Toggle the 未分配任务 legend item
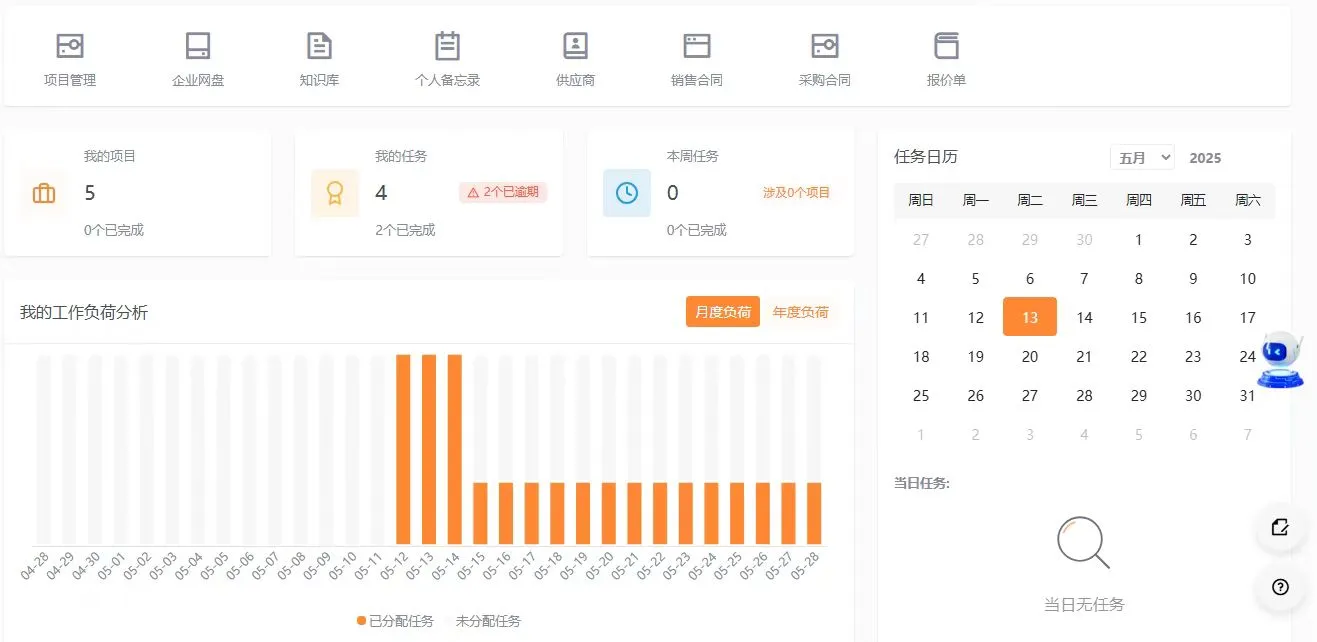The height and width of the screenshot is (642, 1317). coord(489,620)
